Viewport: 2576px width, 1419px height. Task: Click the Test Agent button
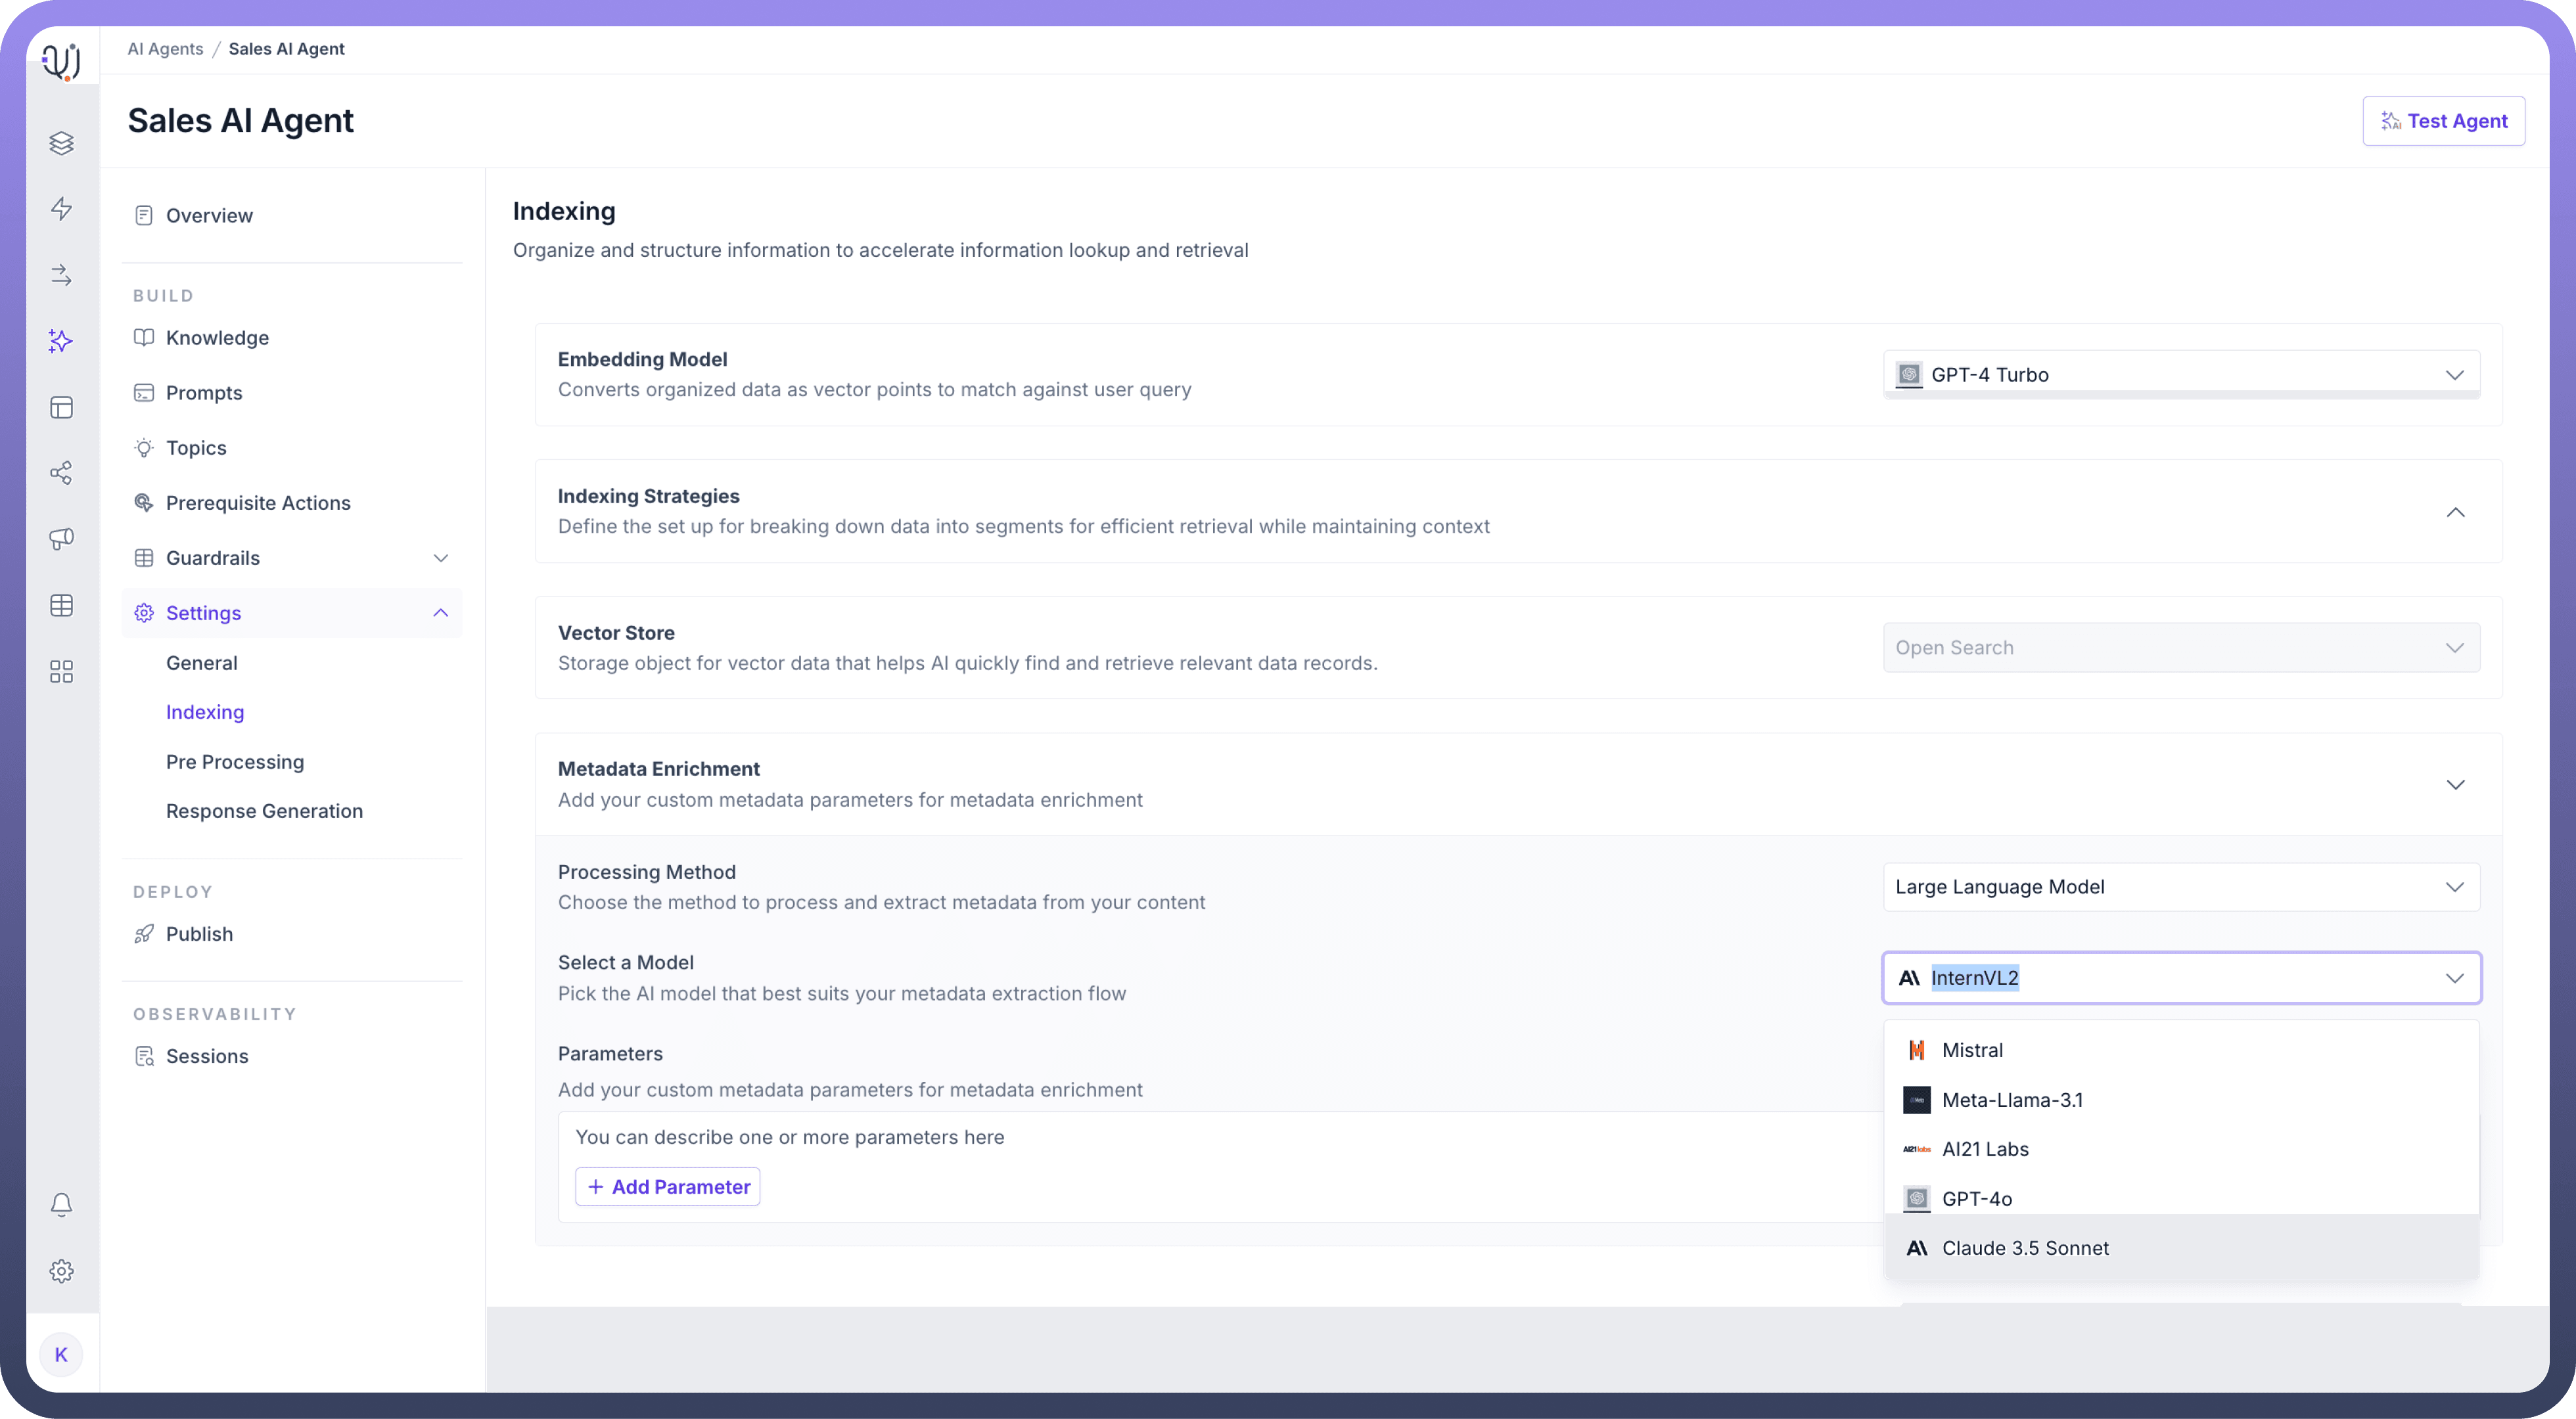click(x=2443, y=121)
